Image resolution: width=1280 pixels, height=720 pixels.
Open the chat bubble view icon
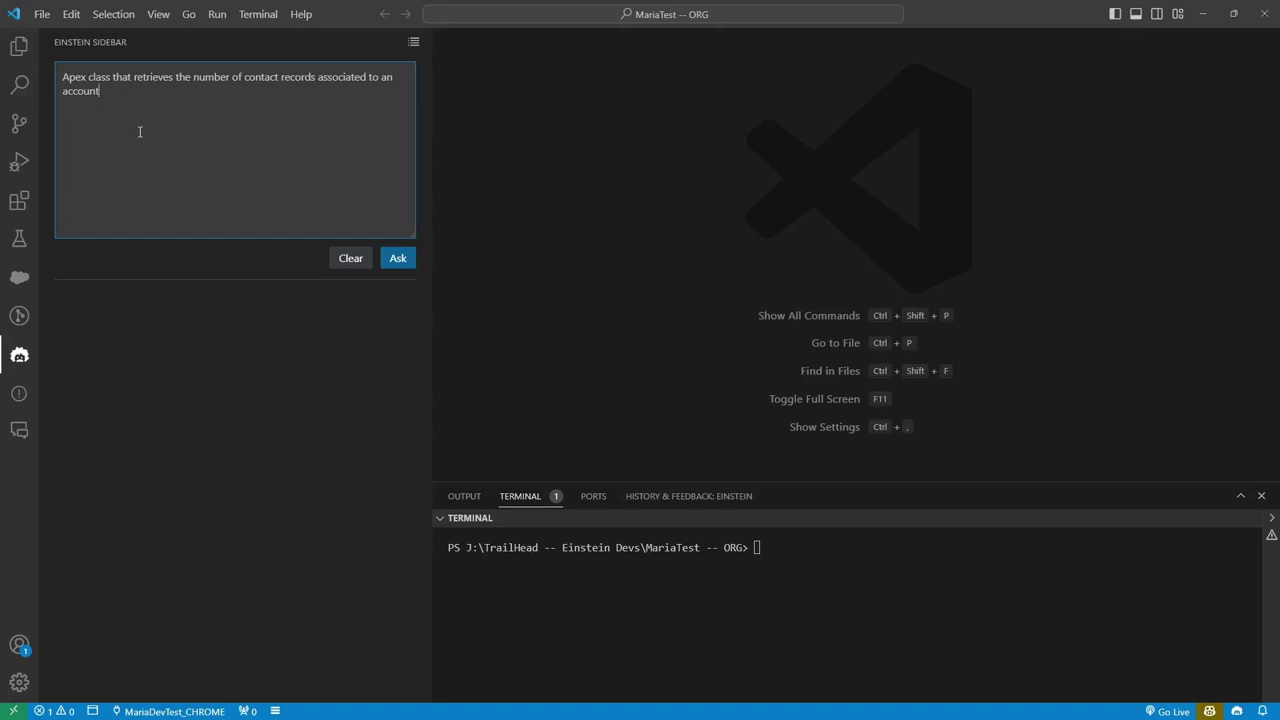pos(19,430)
